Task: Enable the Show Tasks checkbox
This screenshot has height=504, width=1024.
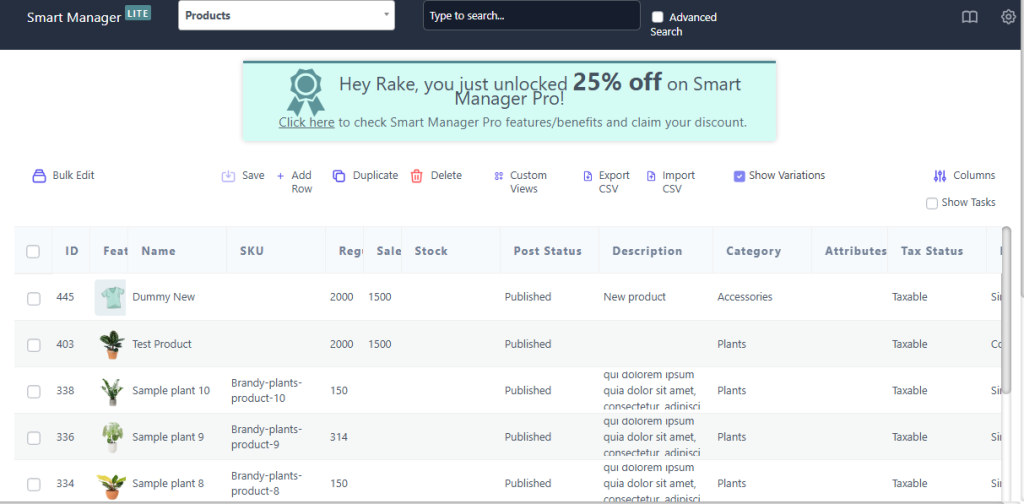Action: click(932, 203)
